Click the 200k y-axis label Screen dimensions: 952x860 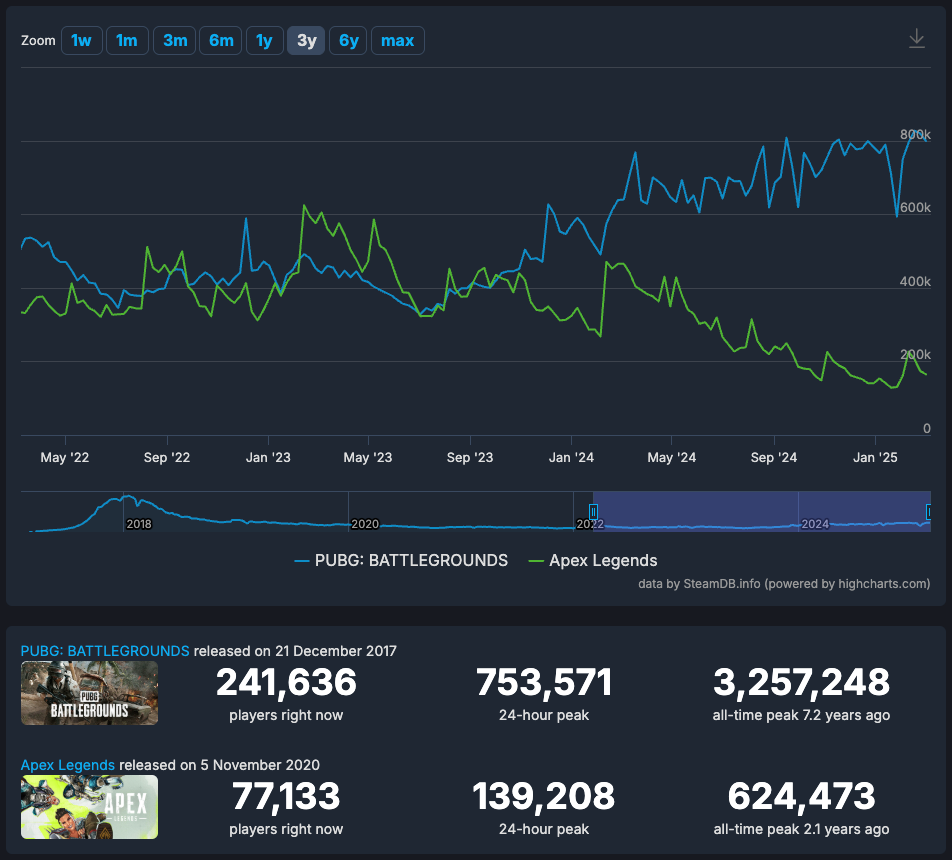pos(915,355)
